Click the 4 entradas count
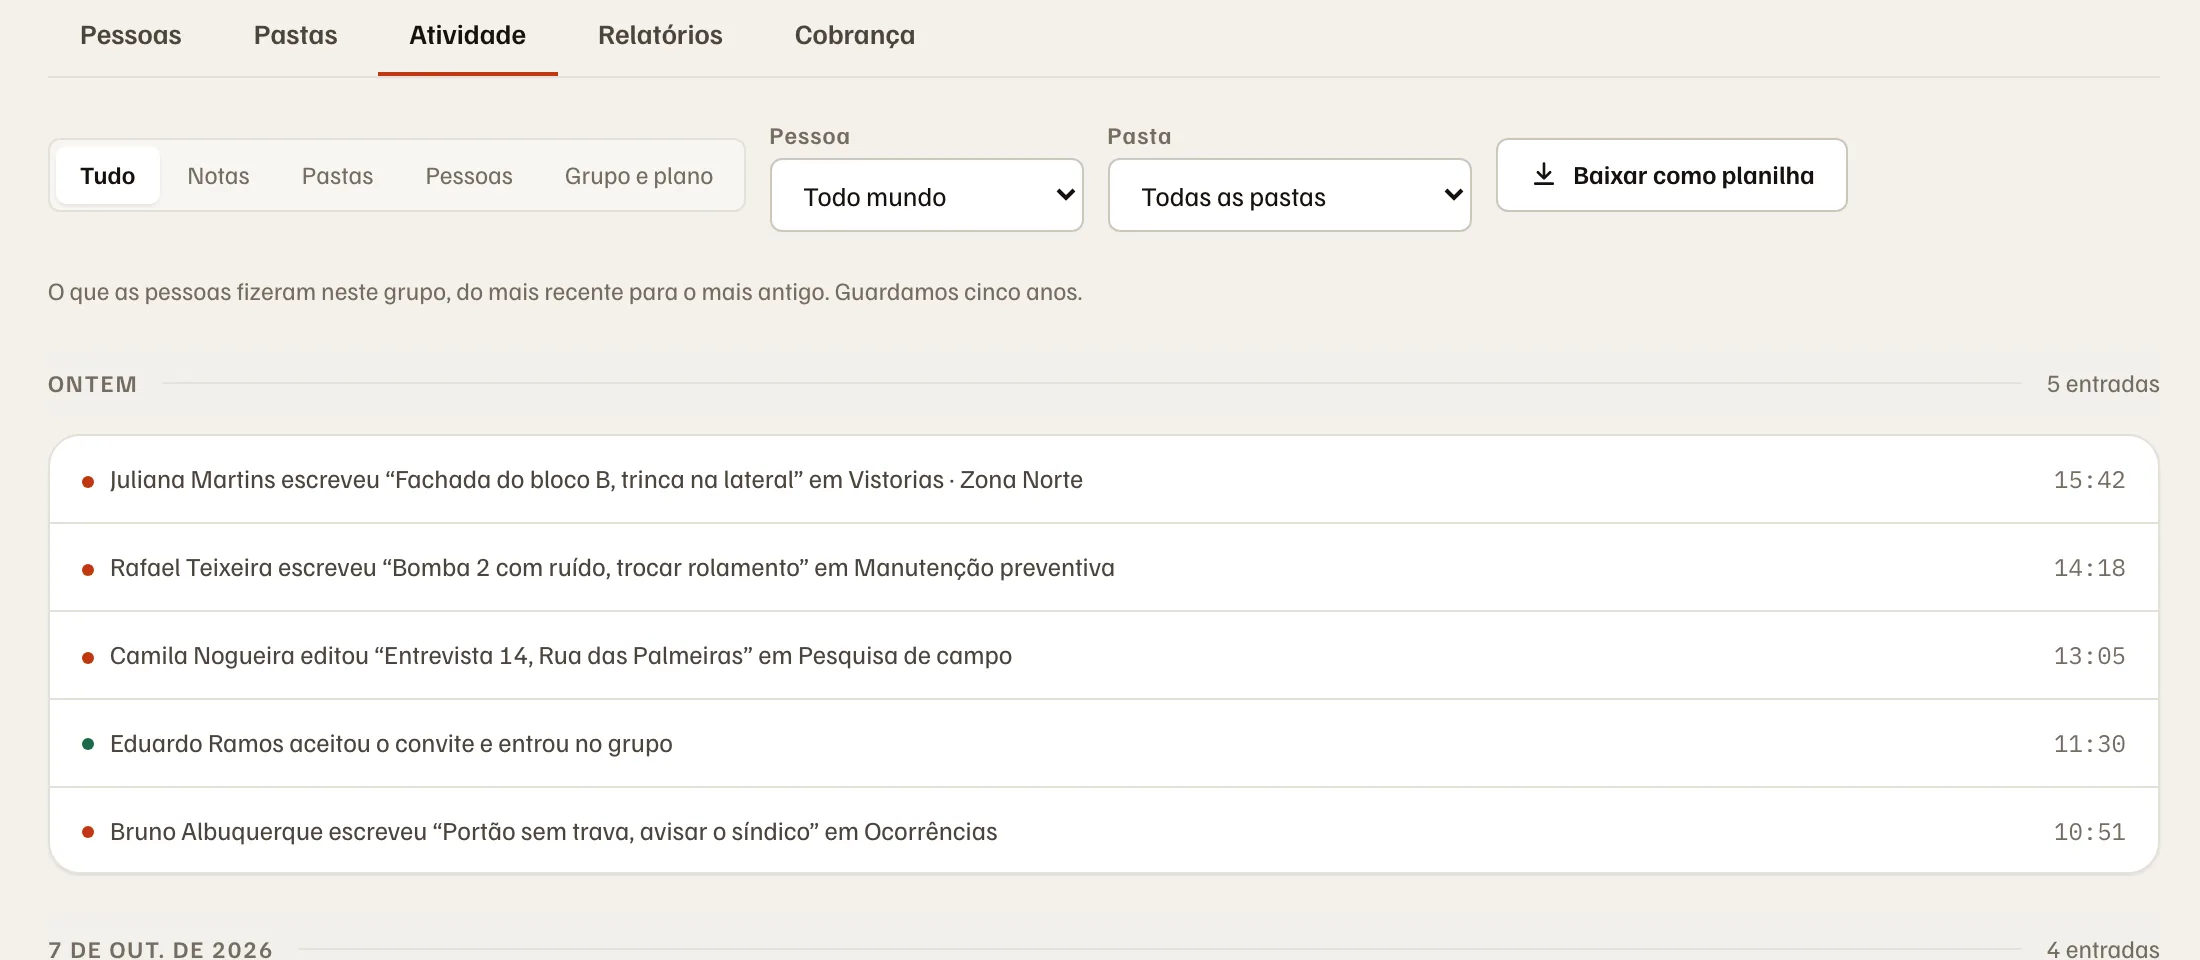Screen dimensions: 2200x960 [x=2103, y=949]
